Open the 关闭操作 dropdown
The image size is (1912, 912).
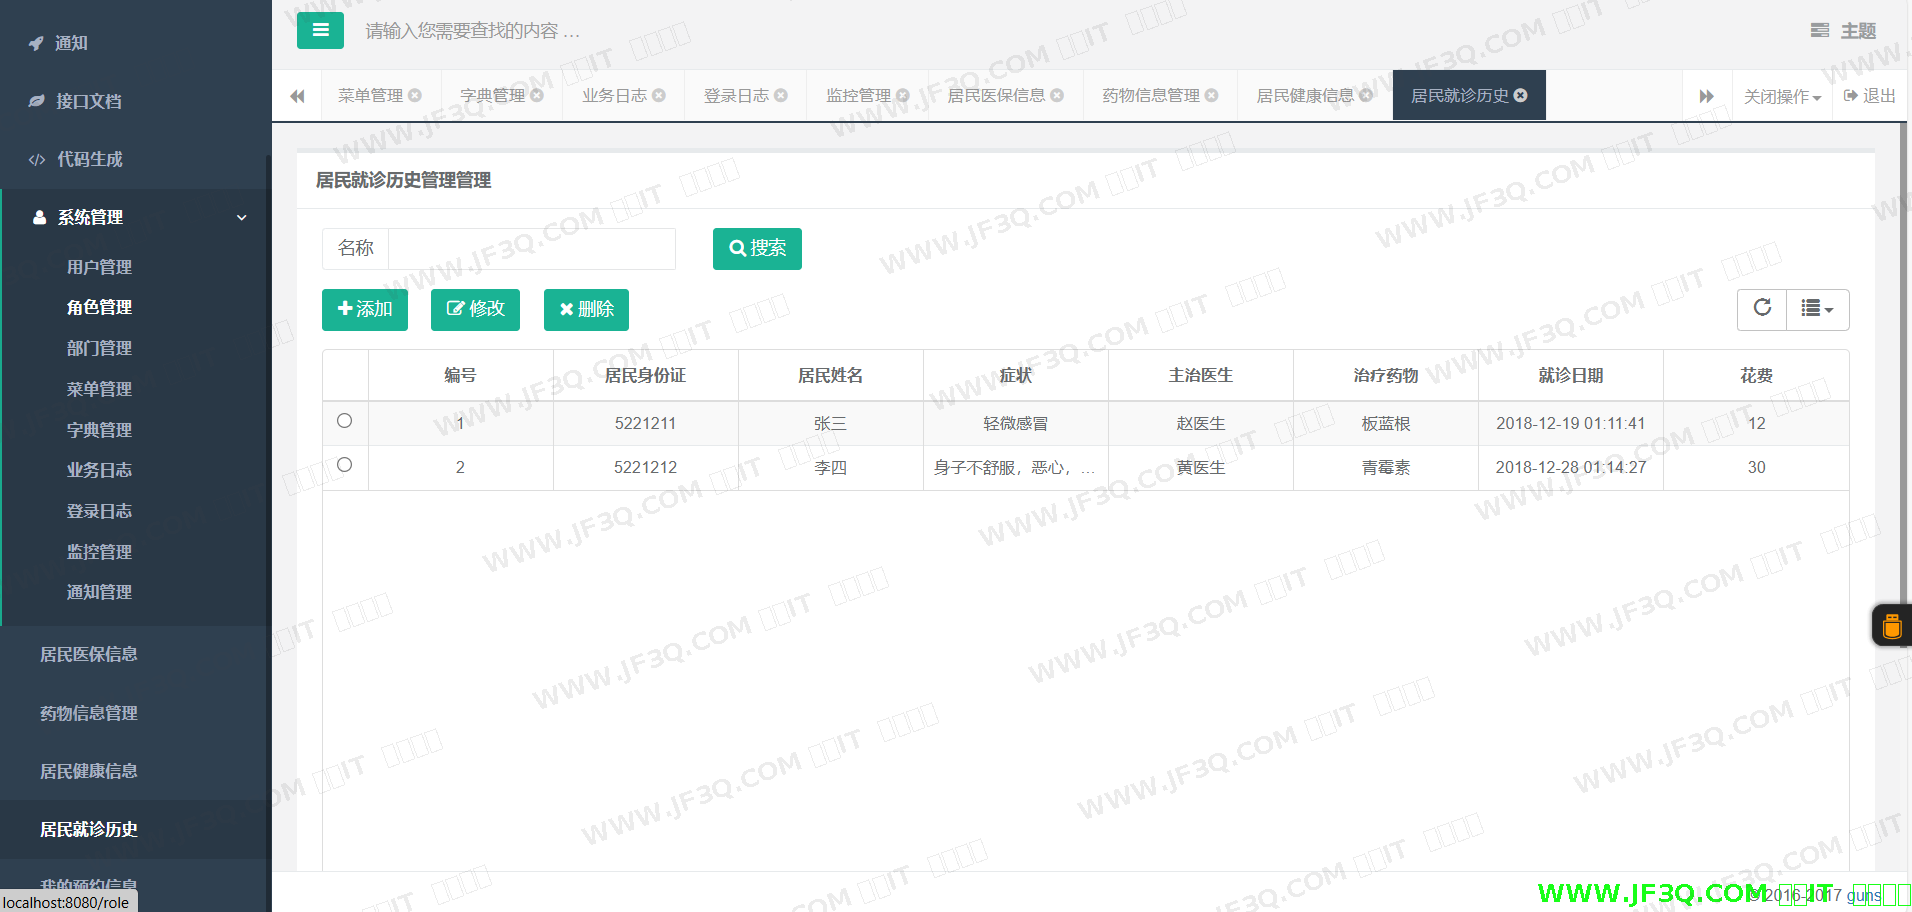[1782, 97]
